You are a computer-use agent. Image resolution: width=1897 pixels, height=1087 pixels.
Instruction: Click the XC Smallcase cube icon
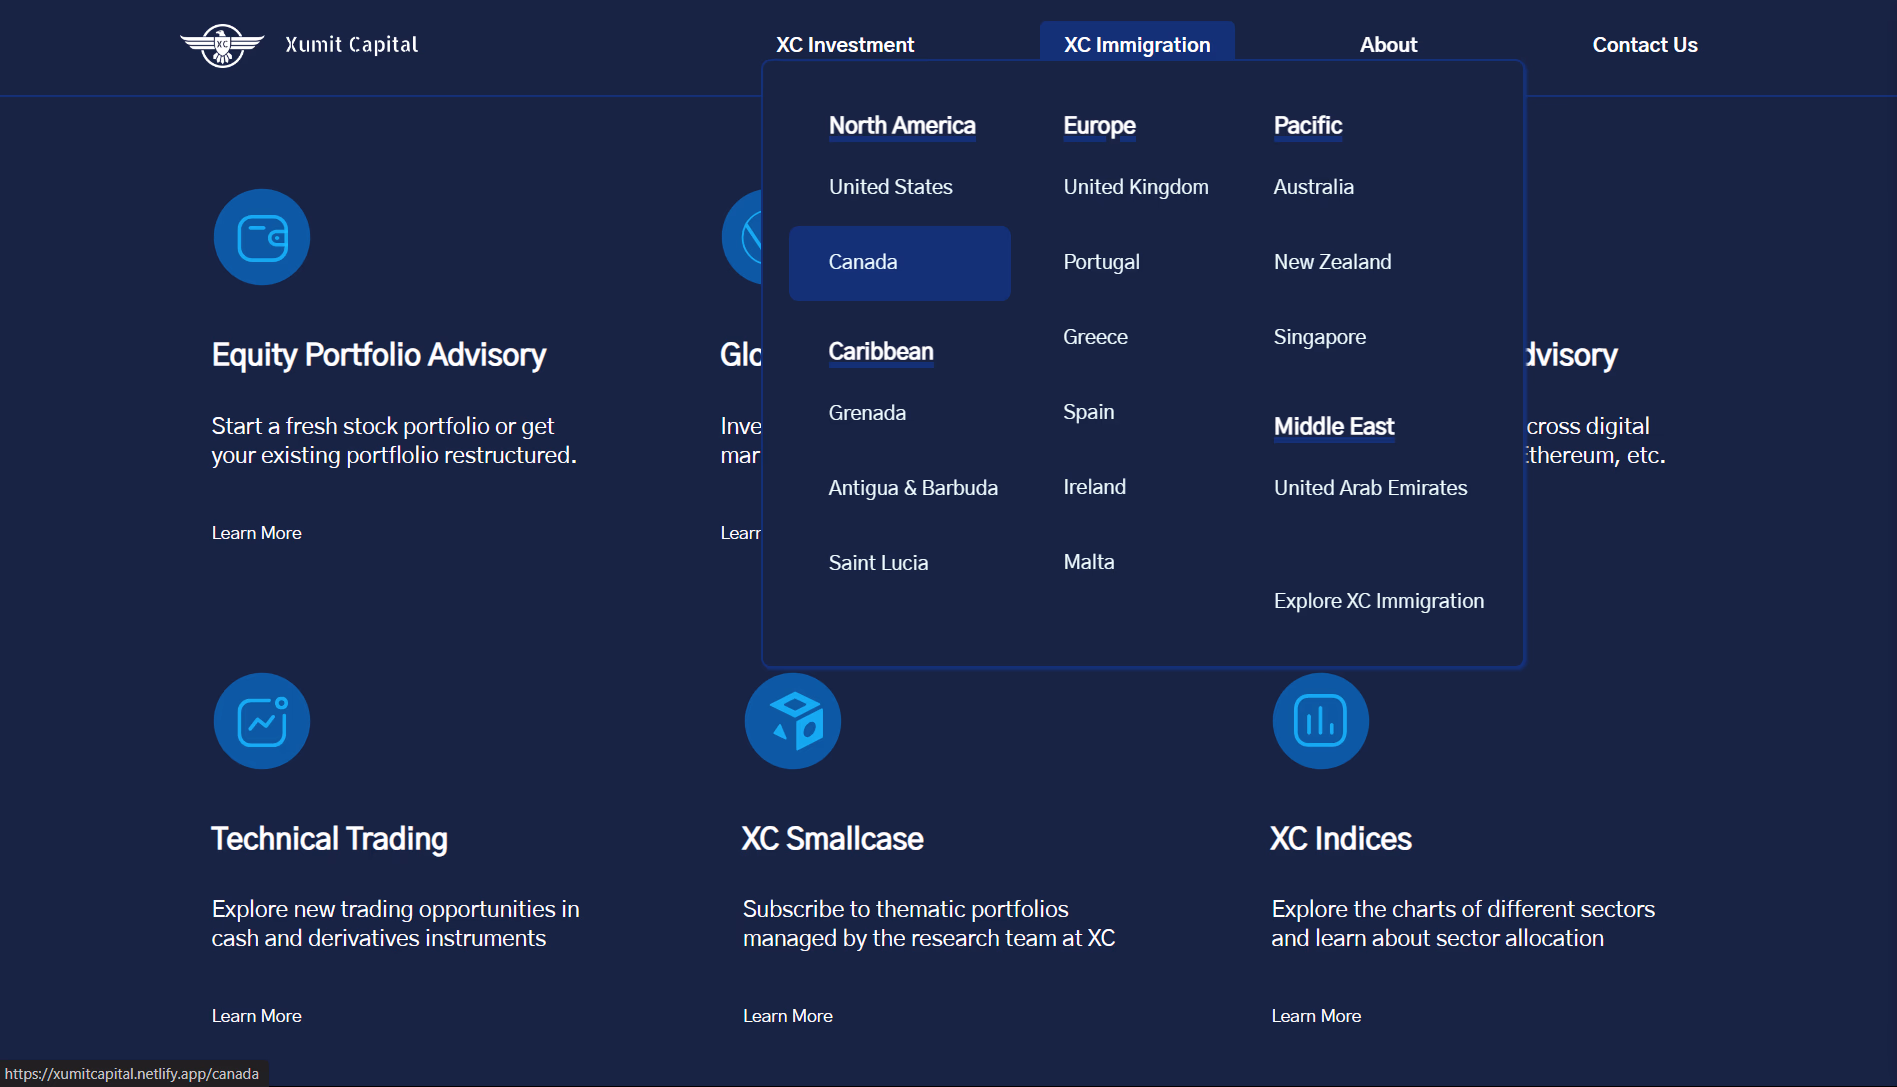tap(792, 721)
